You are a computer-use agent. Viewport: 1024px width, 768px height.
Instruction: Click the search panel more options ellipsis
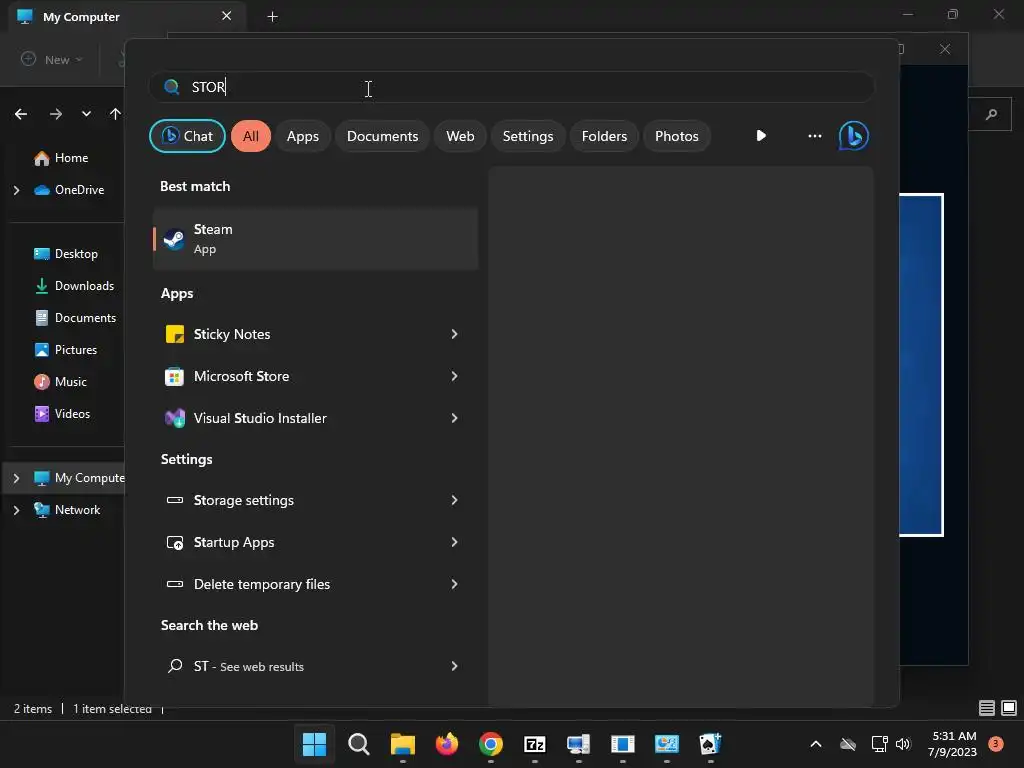[814, 136]
